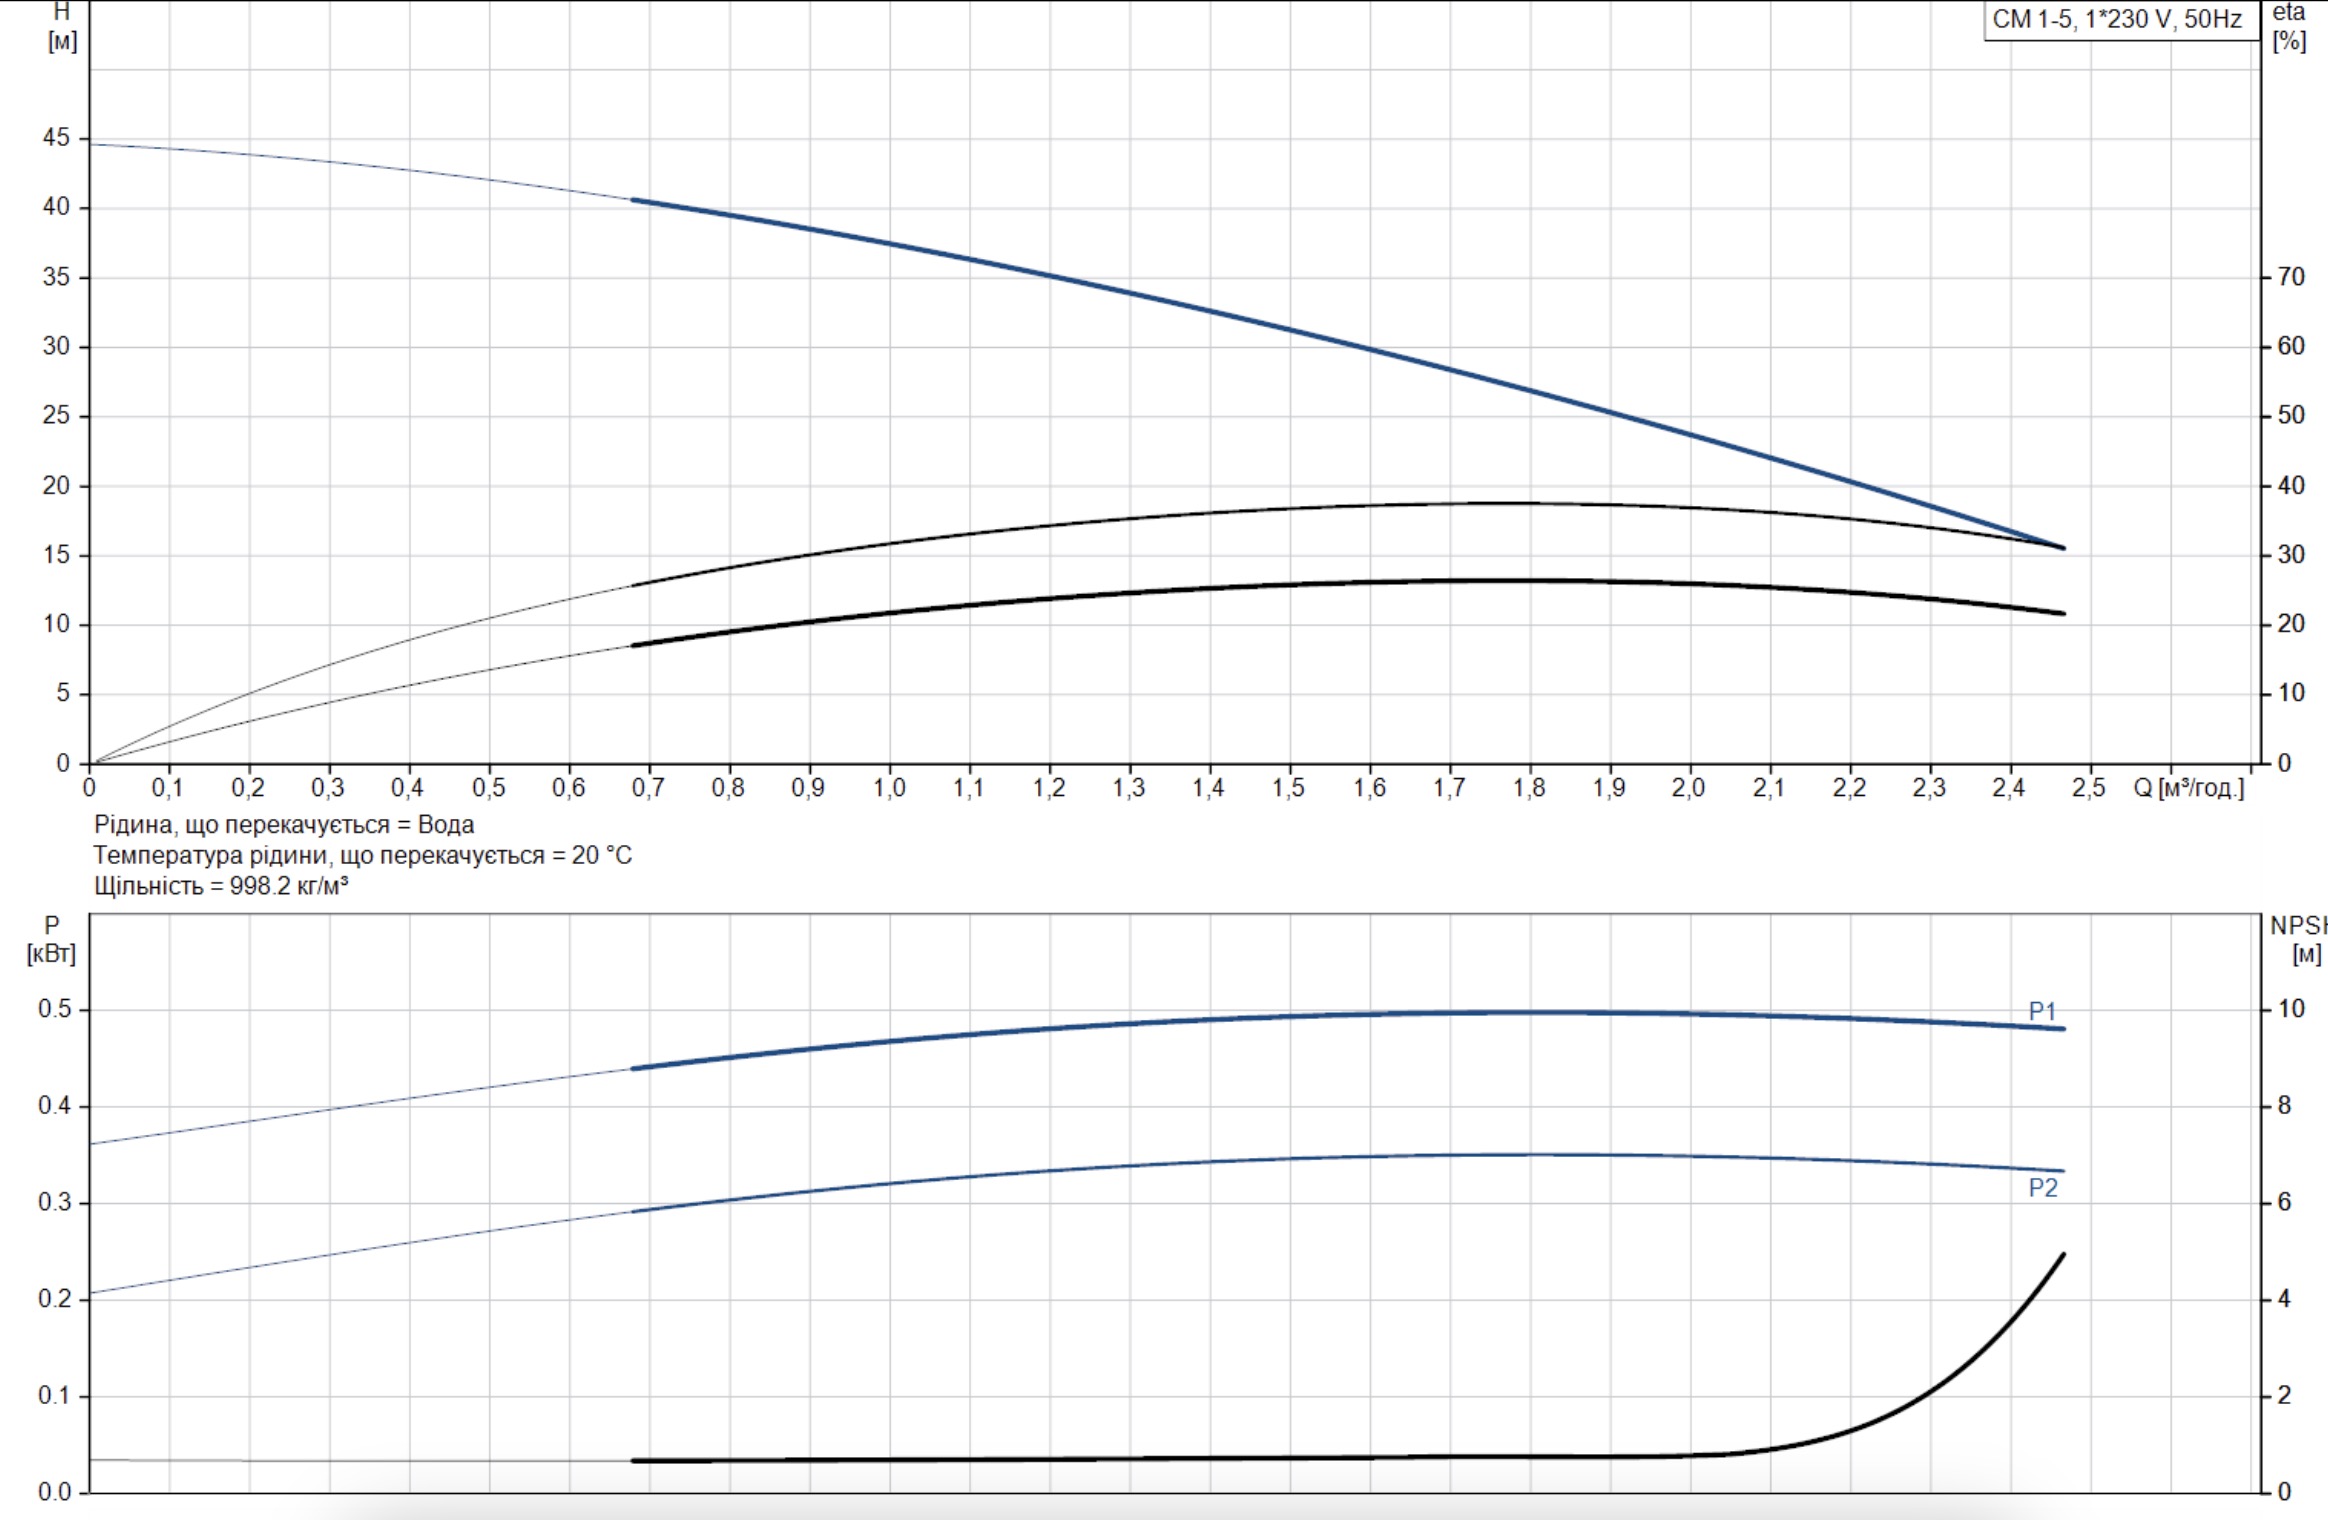
Task: Click the eta [%] axis title
Action: click(x=2289, y=27)
